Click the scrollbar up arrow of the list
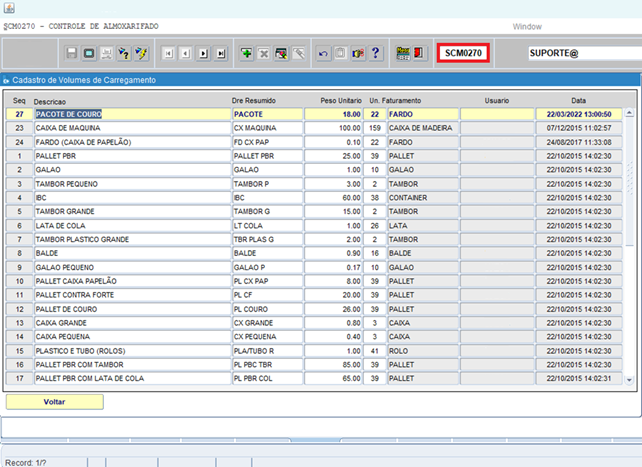The width and height of the screenshot is (642, 467). pyautogui.click(x=629, y=113)
